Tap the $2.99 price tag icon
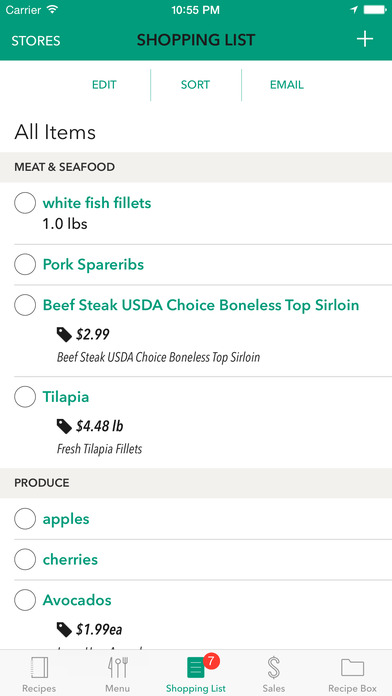This screenshot has height=696, width=392. (64, 335)
